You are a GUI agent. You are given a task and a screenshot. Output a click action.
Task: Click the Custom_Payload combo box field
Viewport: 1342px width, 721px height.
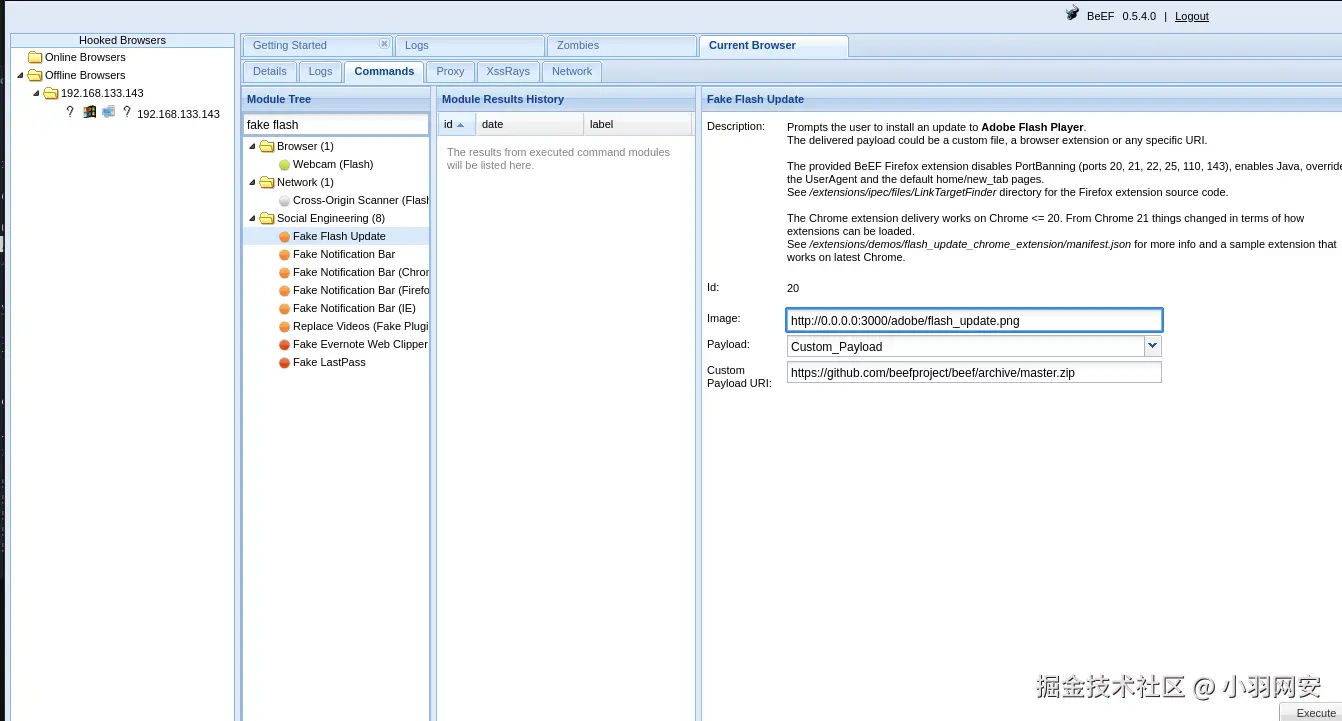[966, 346]
